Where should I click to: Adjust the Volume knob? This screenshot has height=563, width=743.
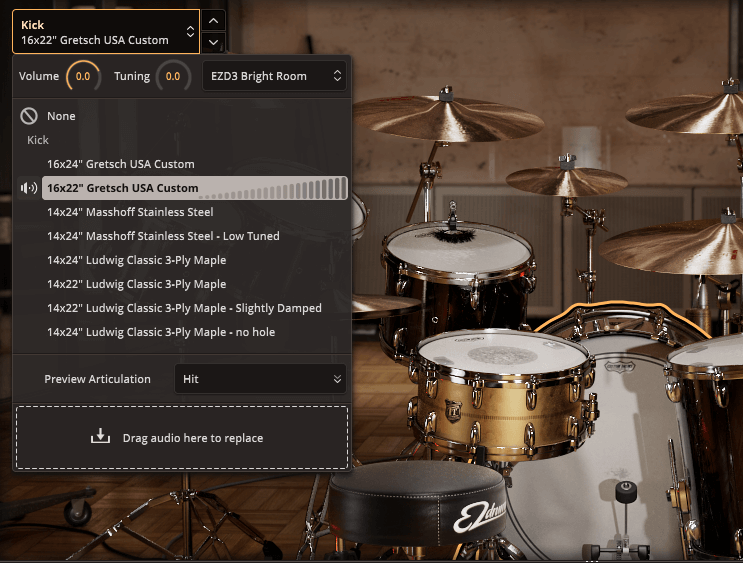pos(83,76)
